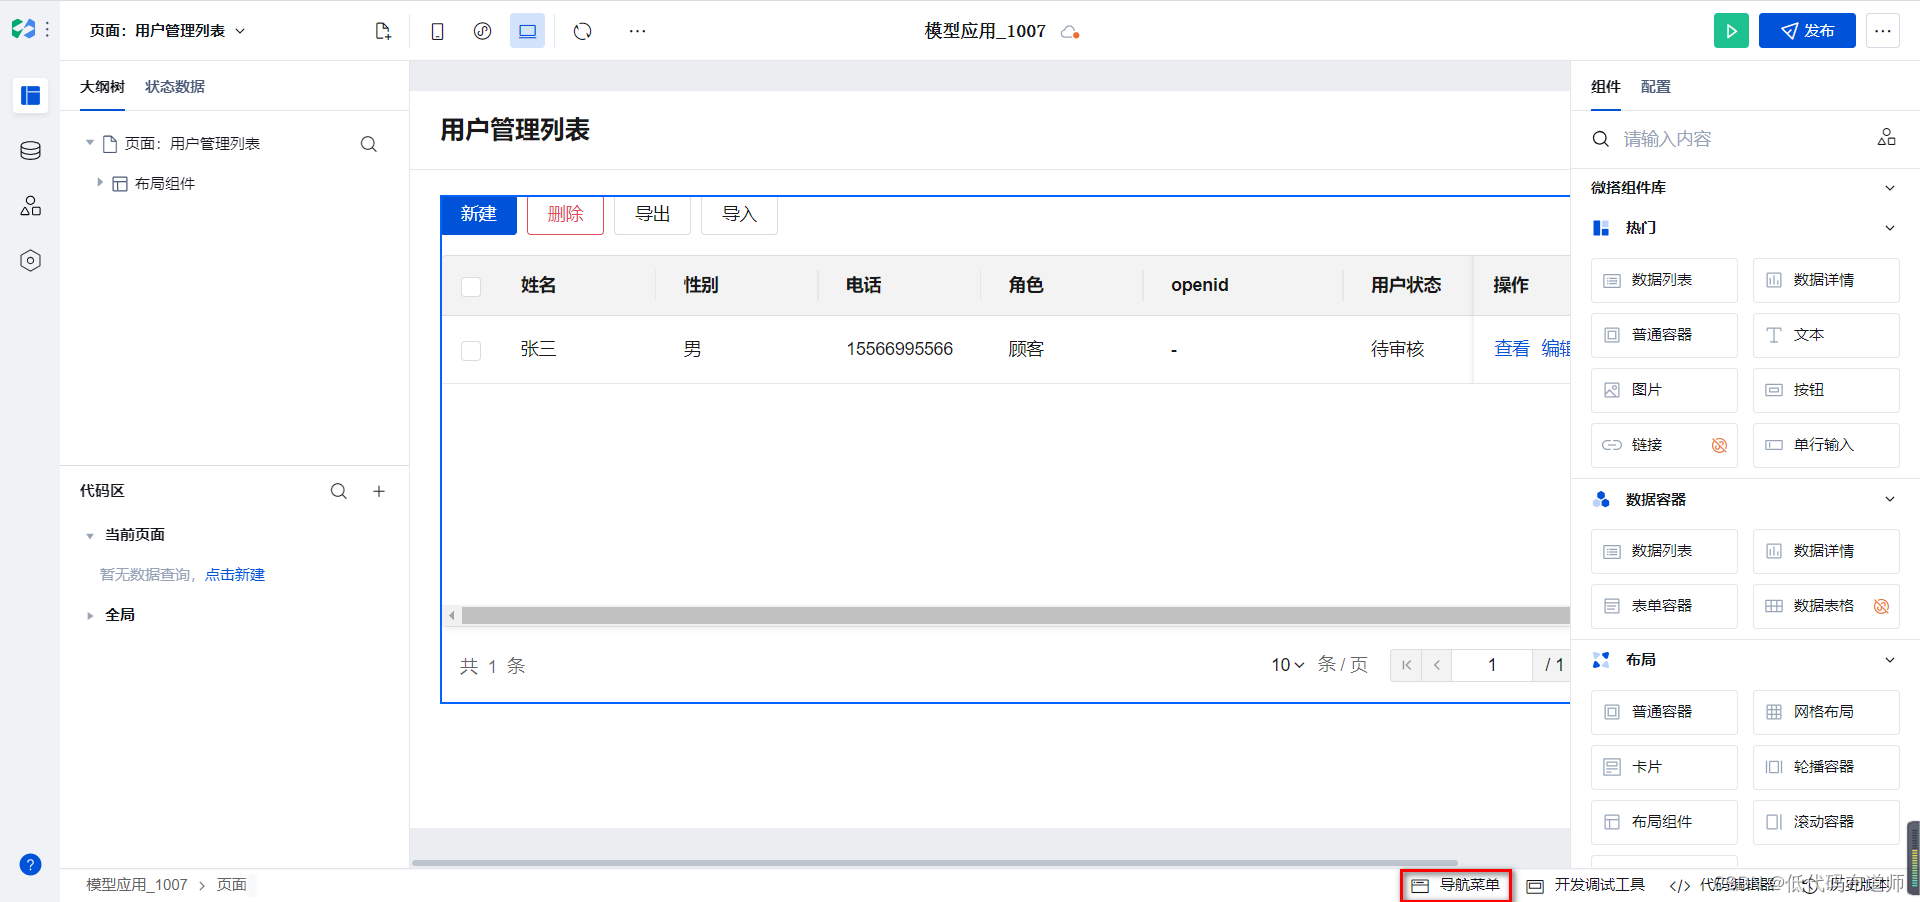This screenshot has width=1920, height=902.
Task: Collapse the 热门 component group
Action: 1890,228
